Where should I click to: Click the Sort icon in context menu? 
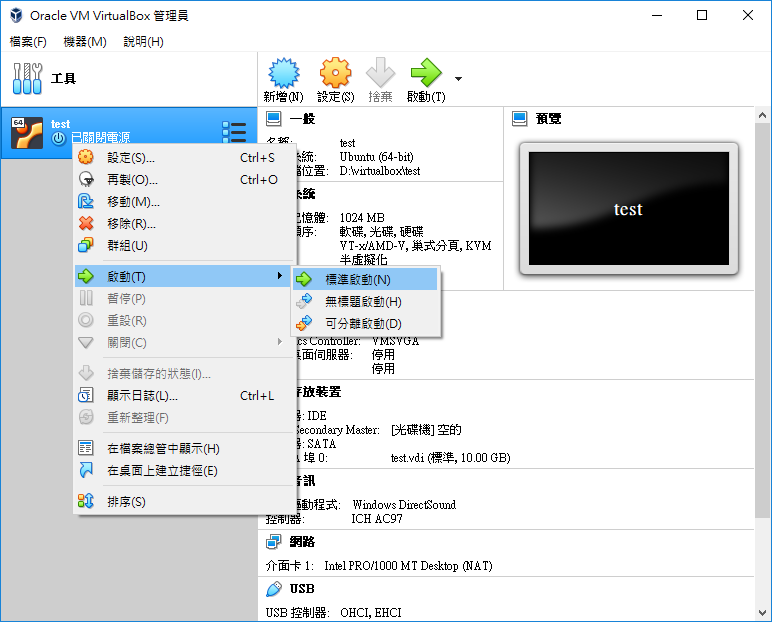[86, 501]
